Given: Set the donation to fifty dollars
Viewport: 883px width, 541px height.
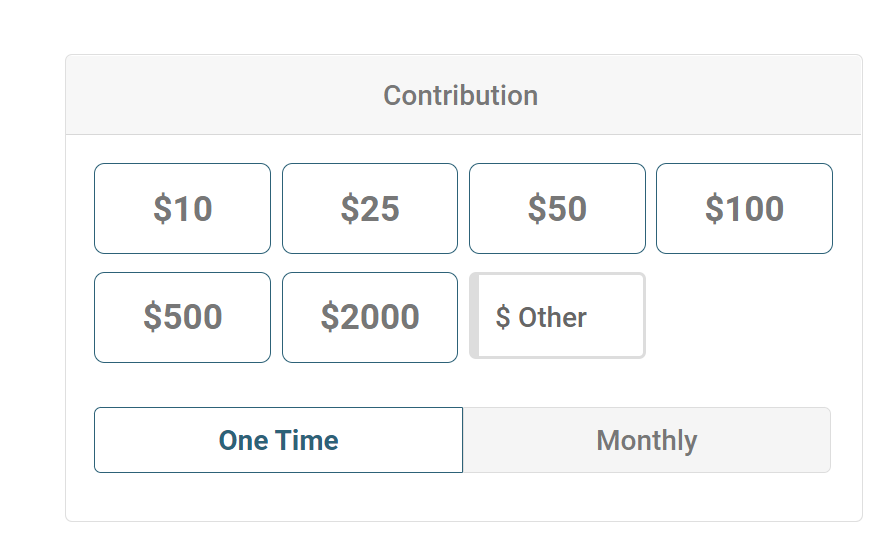Looking at the screenshot, I should pyautogui.click(x=557, y=208).
